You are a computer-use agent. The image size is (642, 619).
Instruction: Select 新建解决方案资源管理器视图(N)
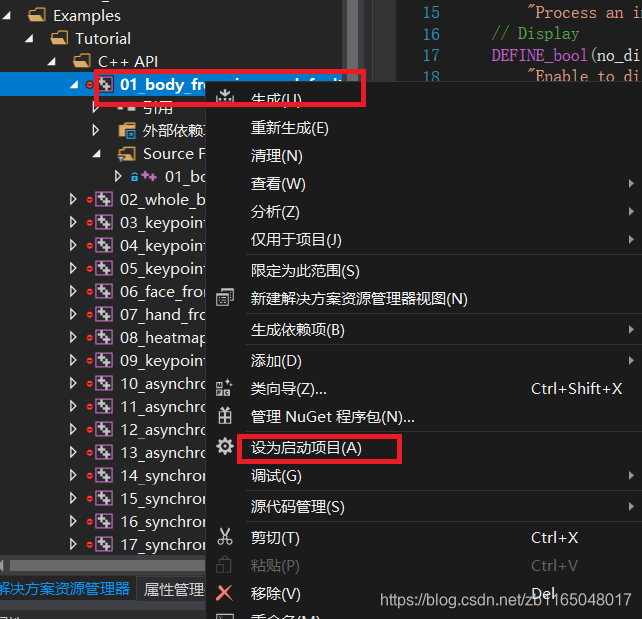[359, 298]
